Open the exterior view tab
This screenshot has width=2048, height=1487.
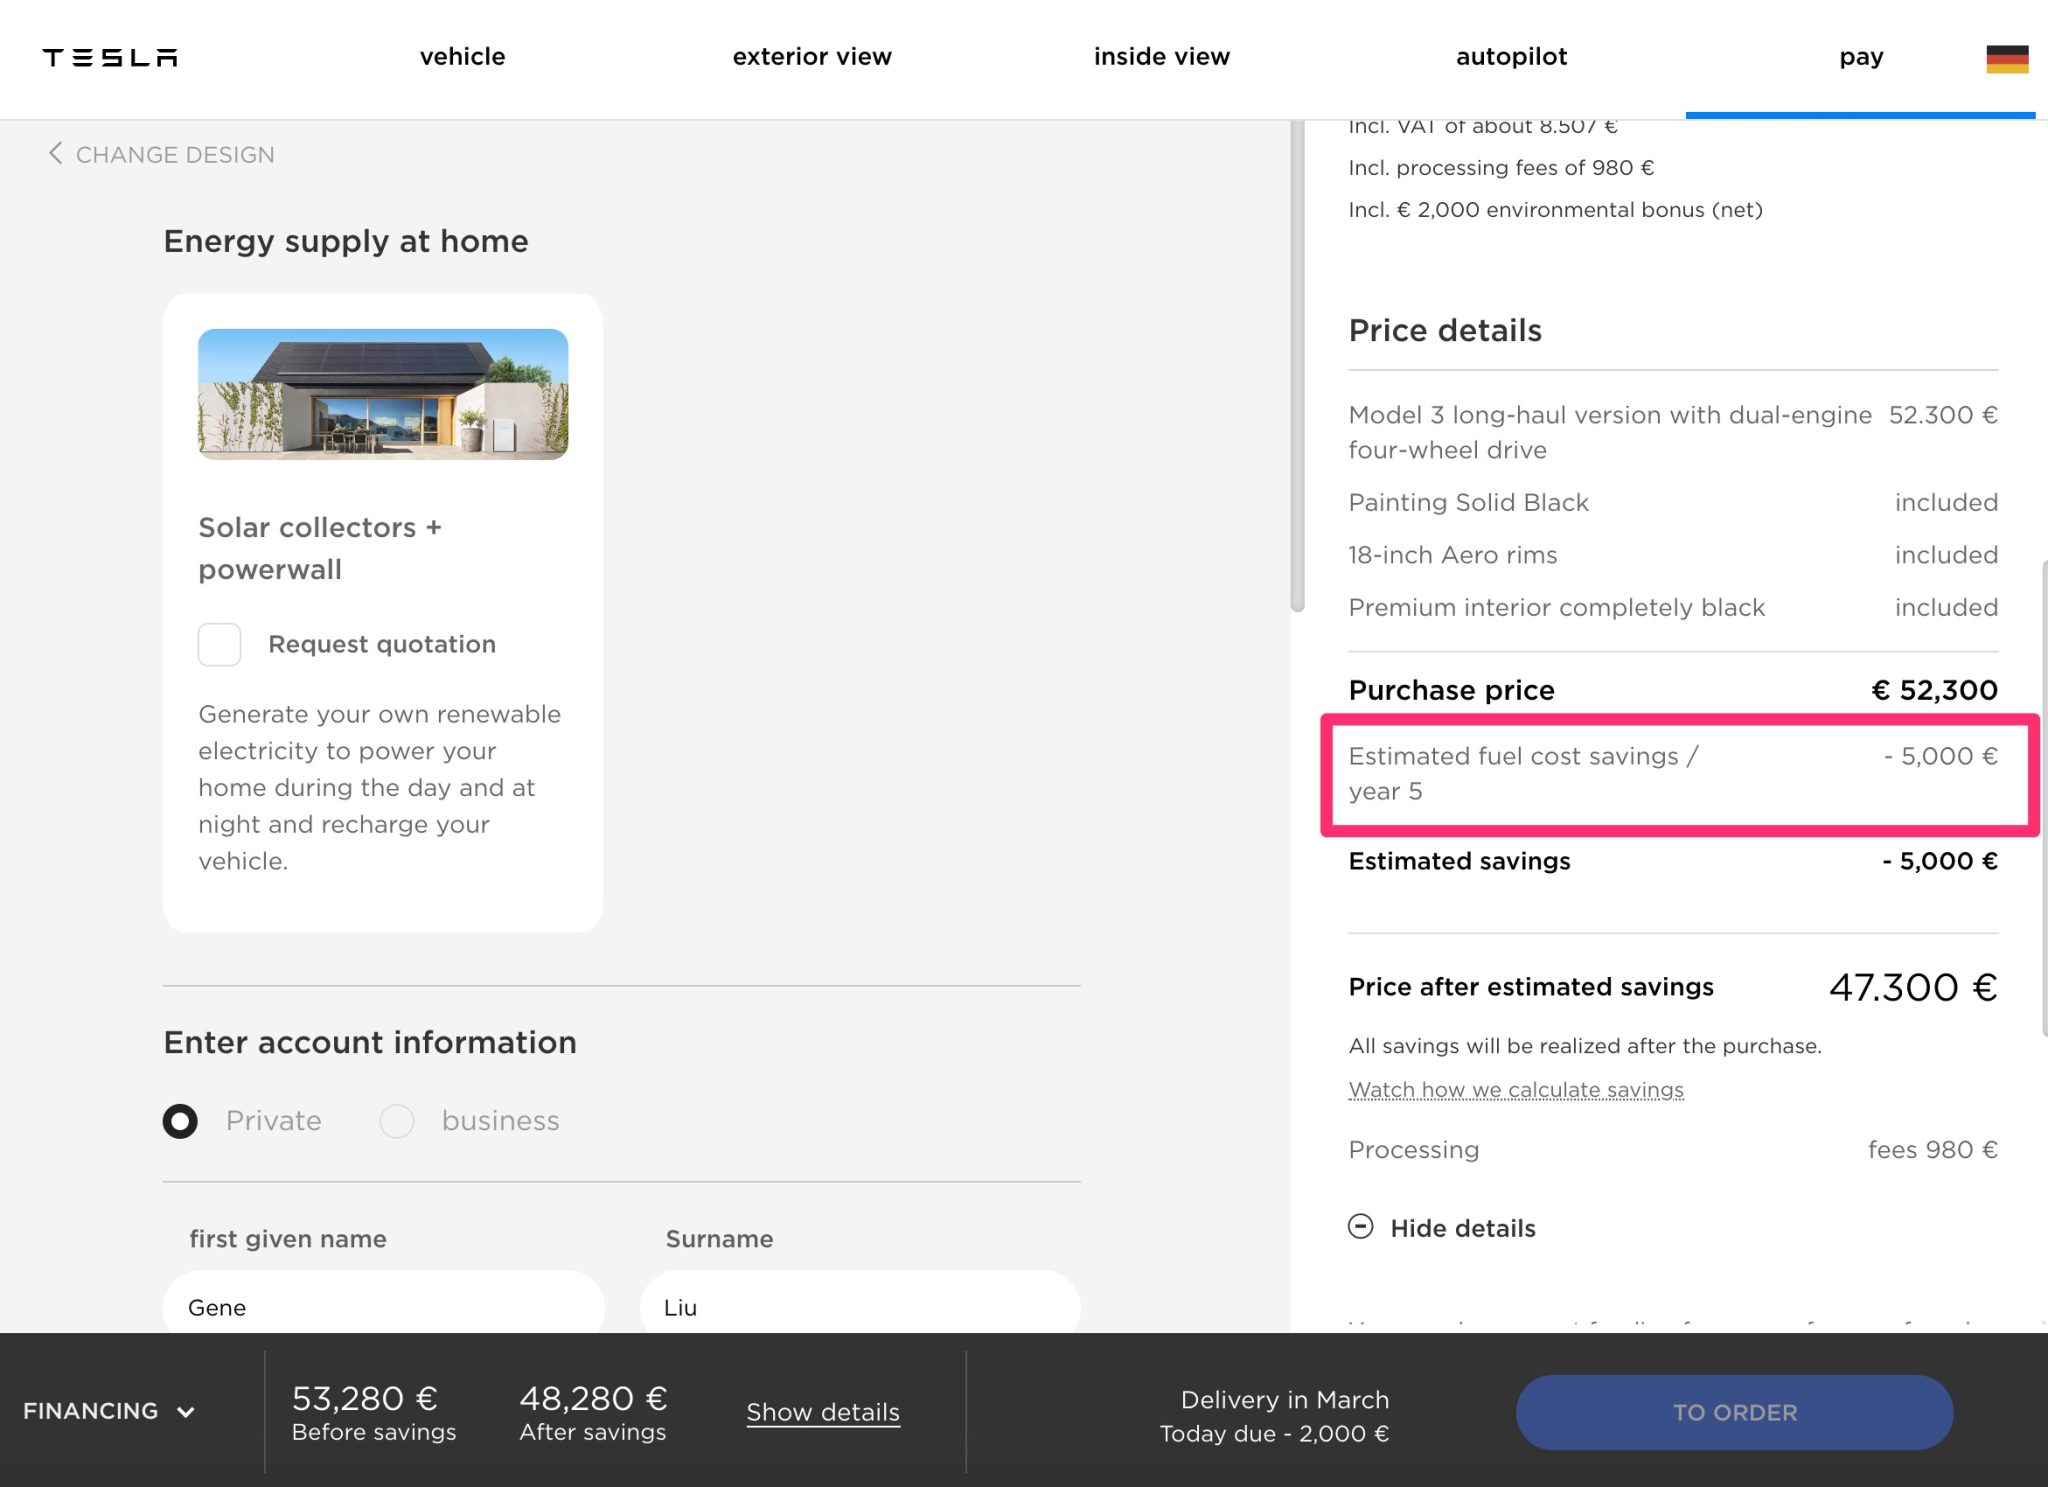(811, 57)
